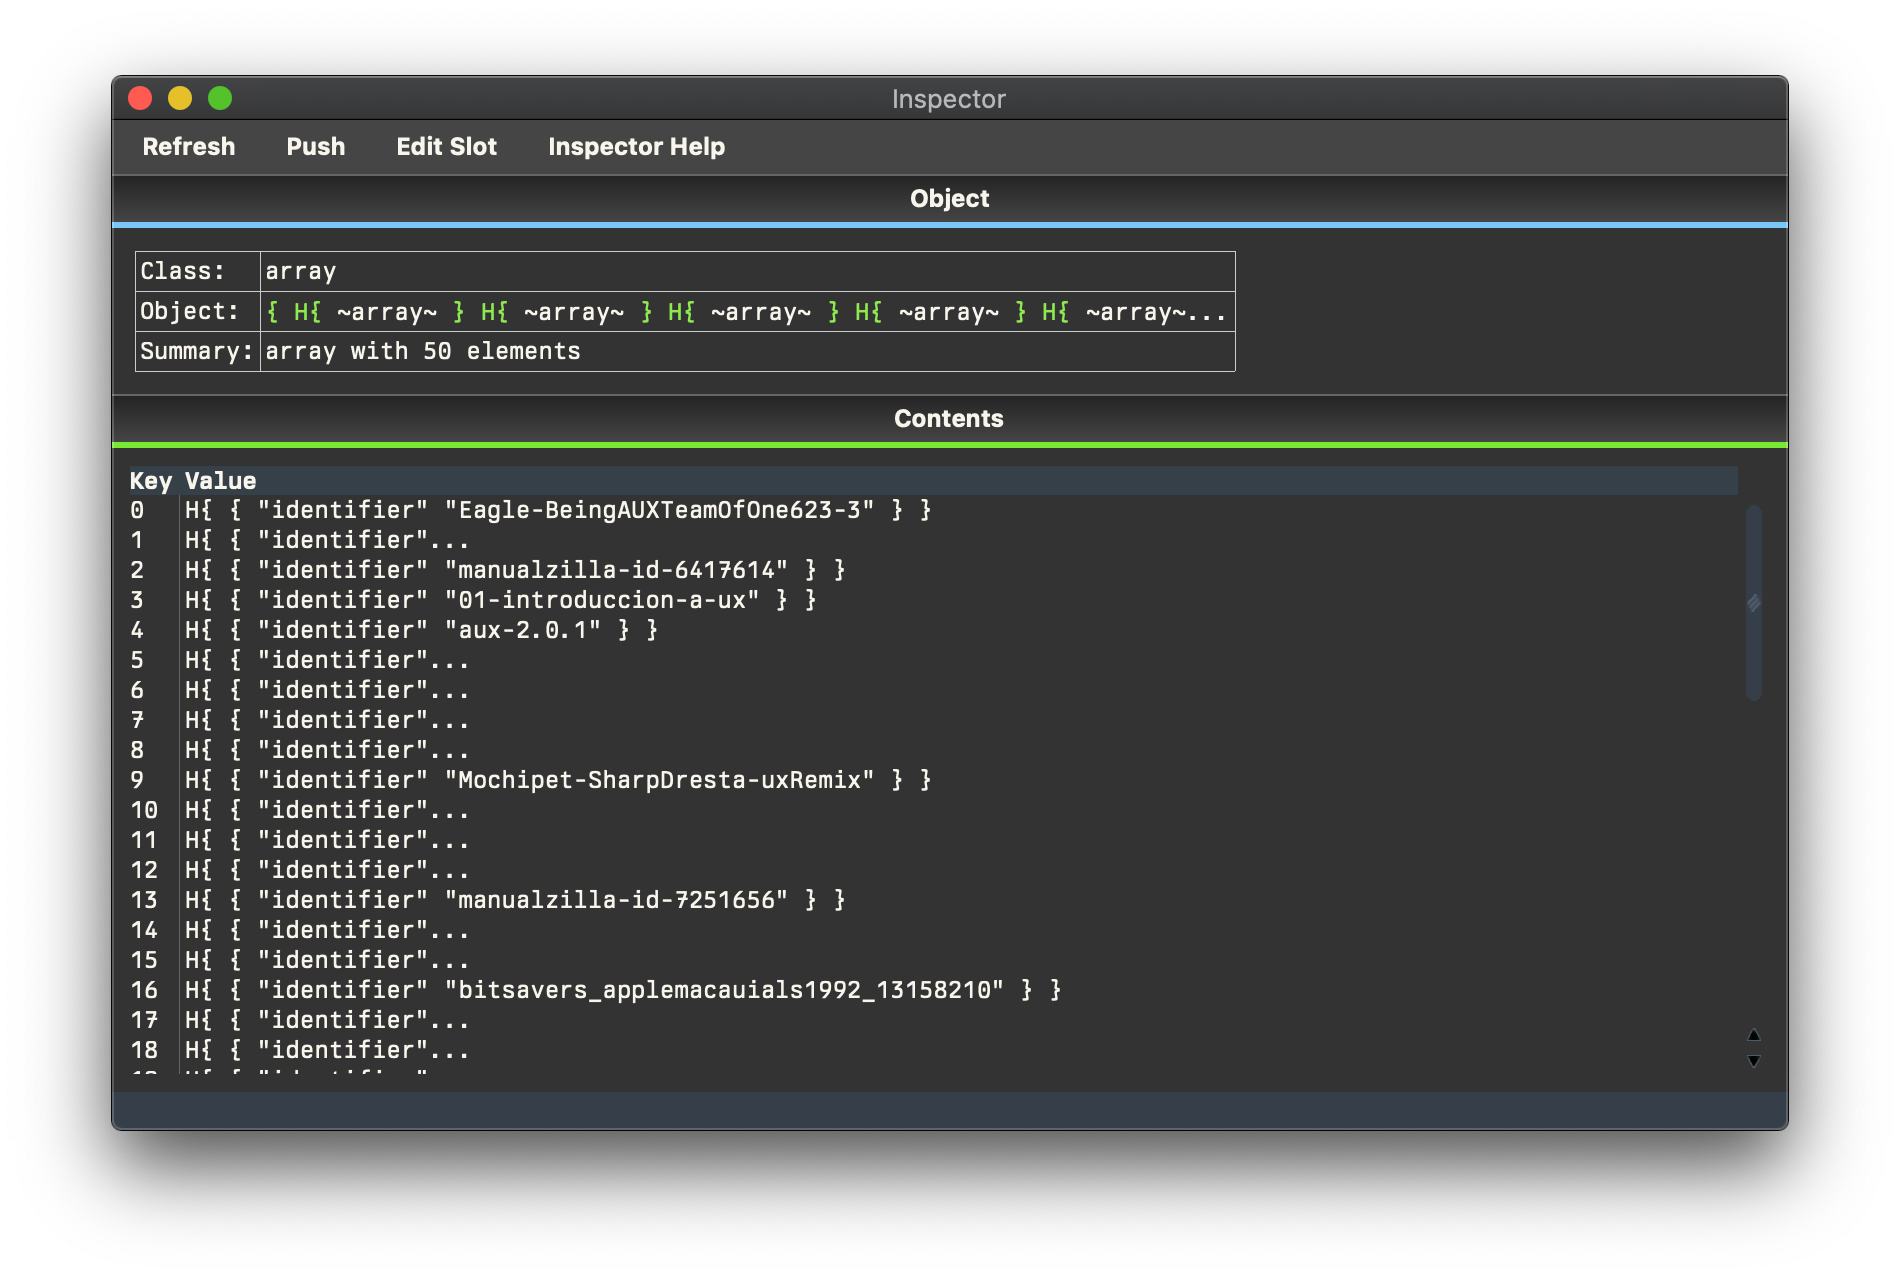Open Edit Slot command
1900x1278 pixels.
pos(446,147)
